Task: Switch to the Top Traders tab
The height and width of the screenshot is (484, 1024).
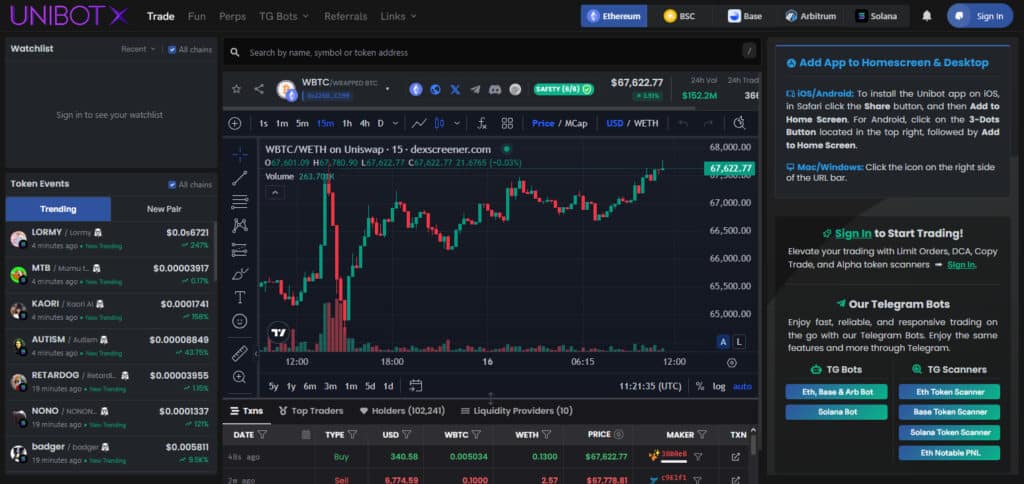Action: point(310,411)
